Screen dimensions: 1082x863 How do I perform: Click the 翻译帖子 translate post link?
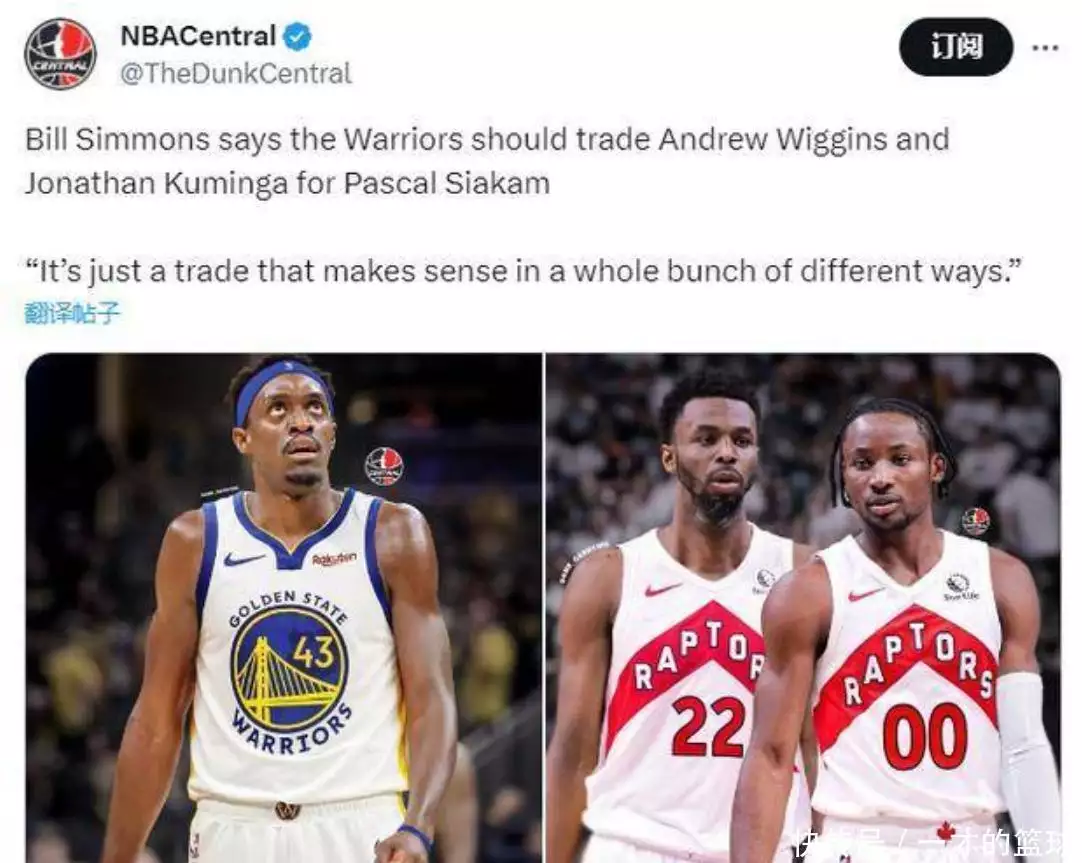tap(72, 313)
